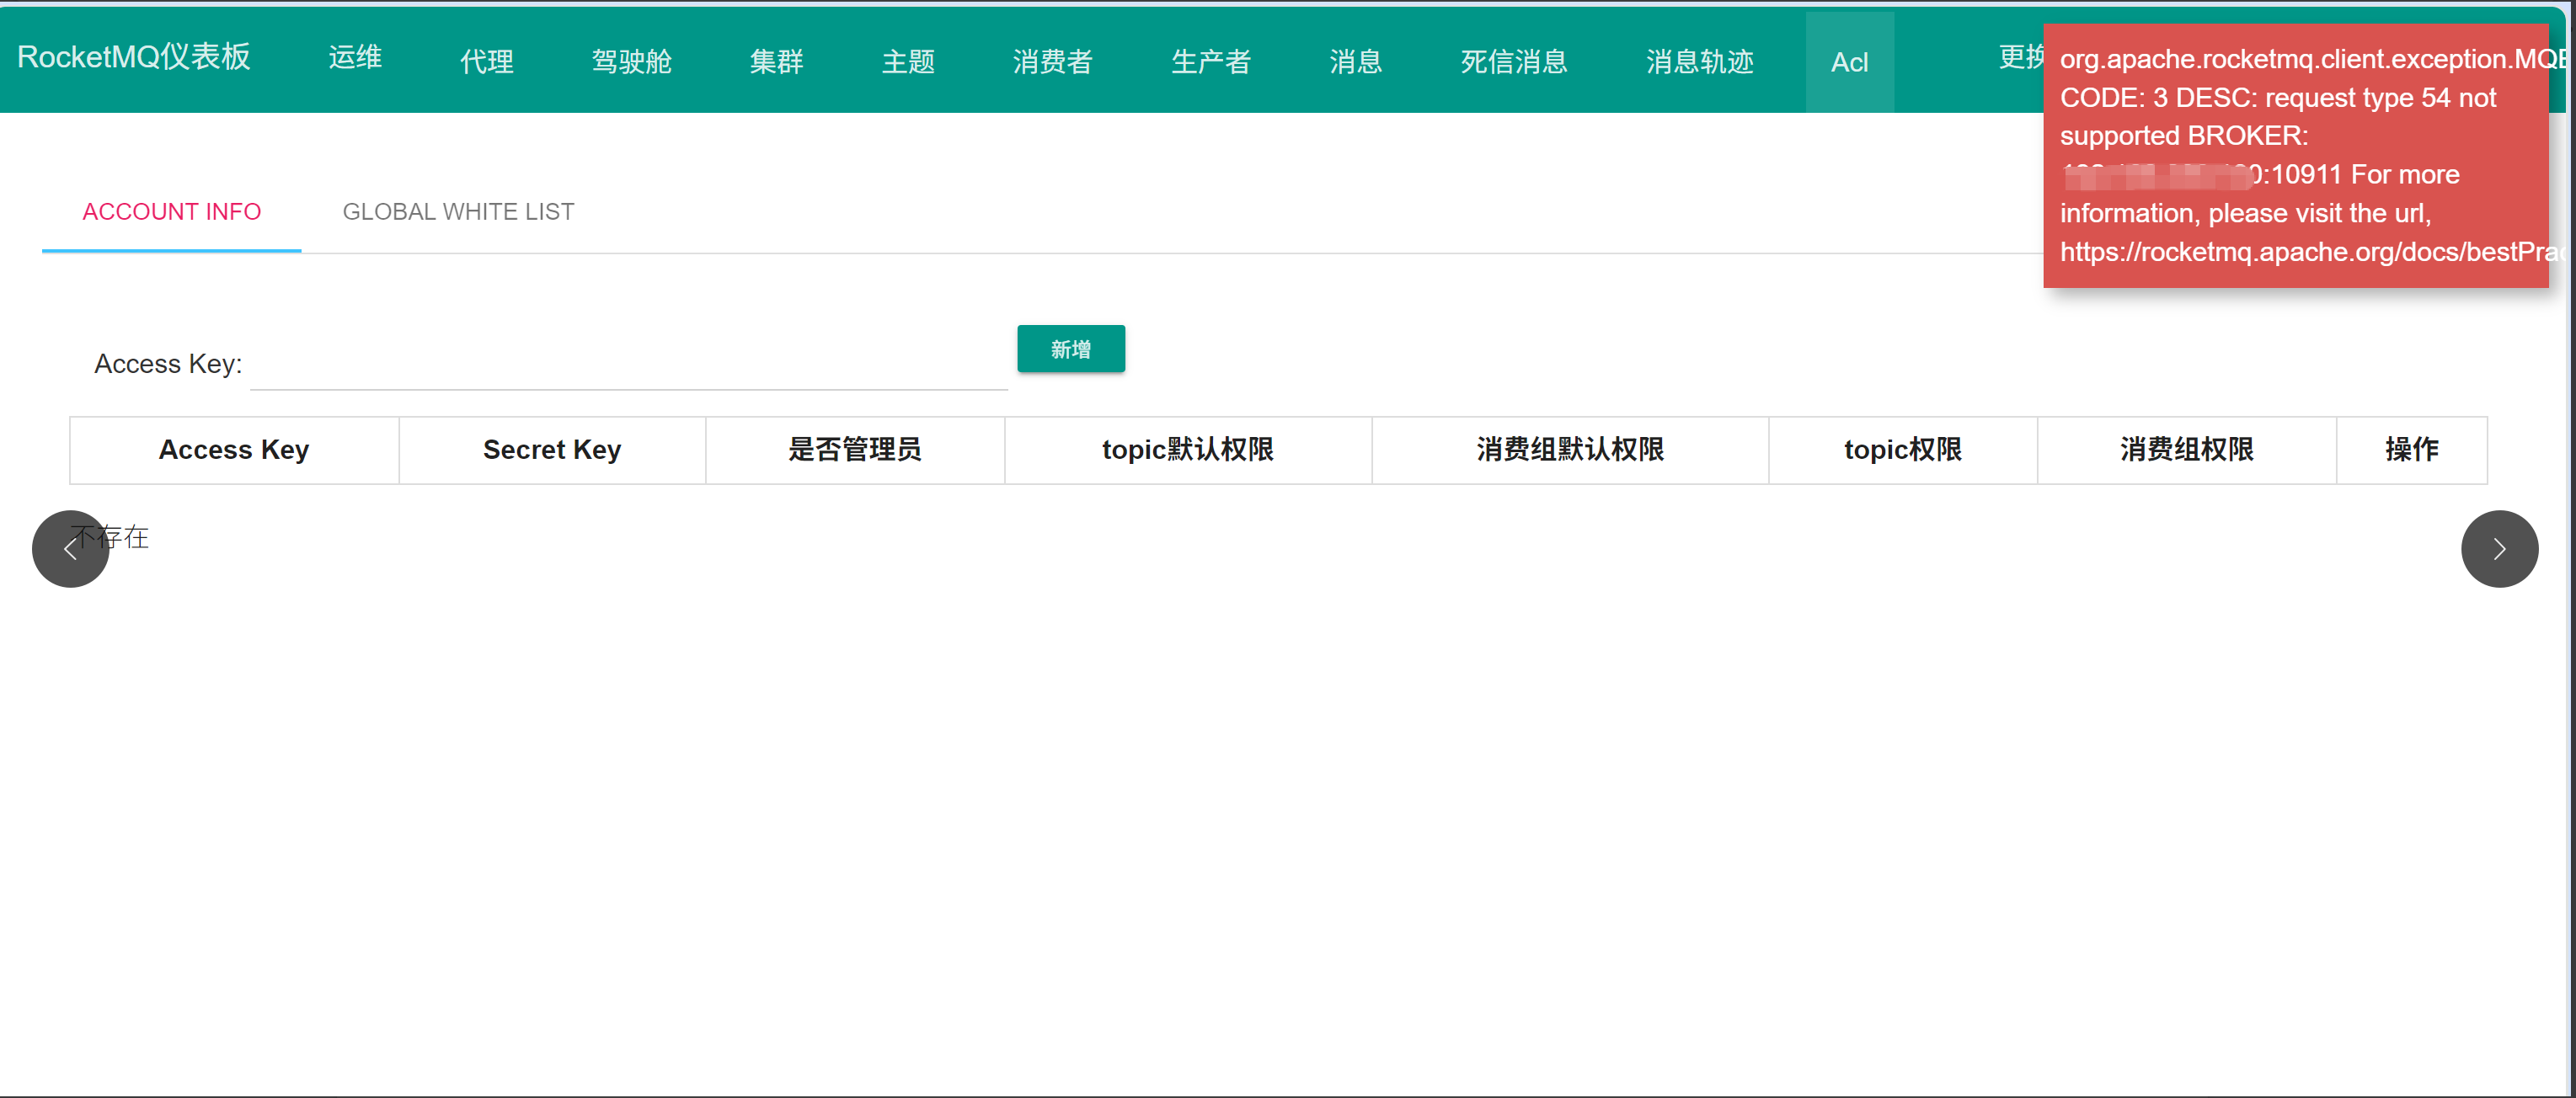Open the 驾驶舱 (Cockpit) section
The width and height of the screenshot is (2576, 1098).
click(x=631, y=61)
